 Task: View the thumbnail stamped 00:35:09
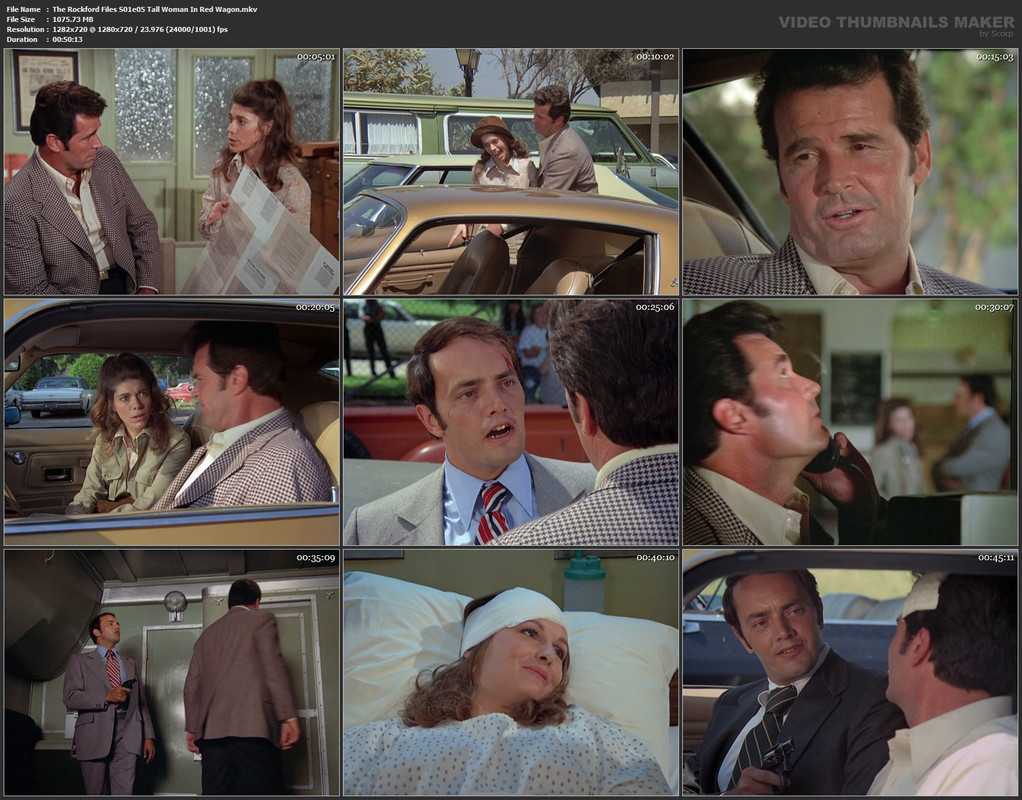tap(172, 672)
